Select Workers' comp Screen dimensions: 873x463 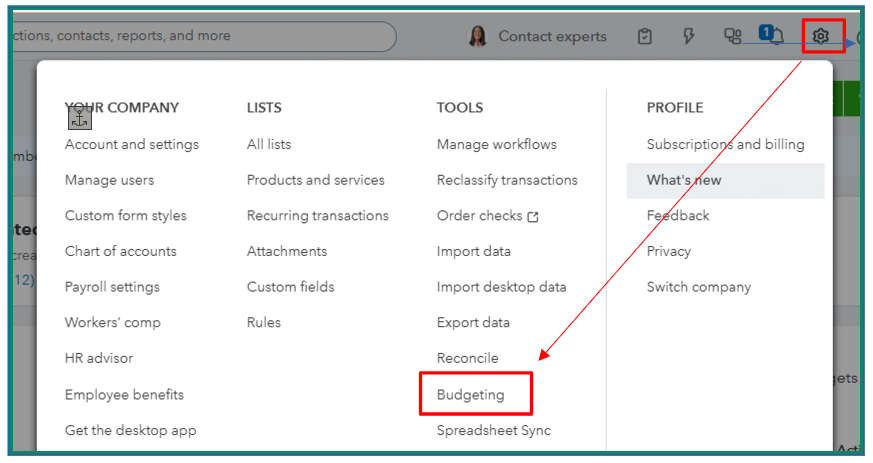tap(112, 323)
